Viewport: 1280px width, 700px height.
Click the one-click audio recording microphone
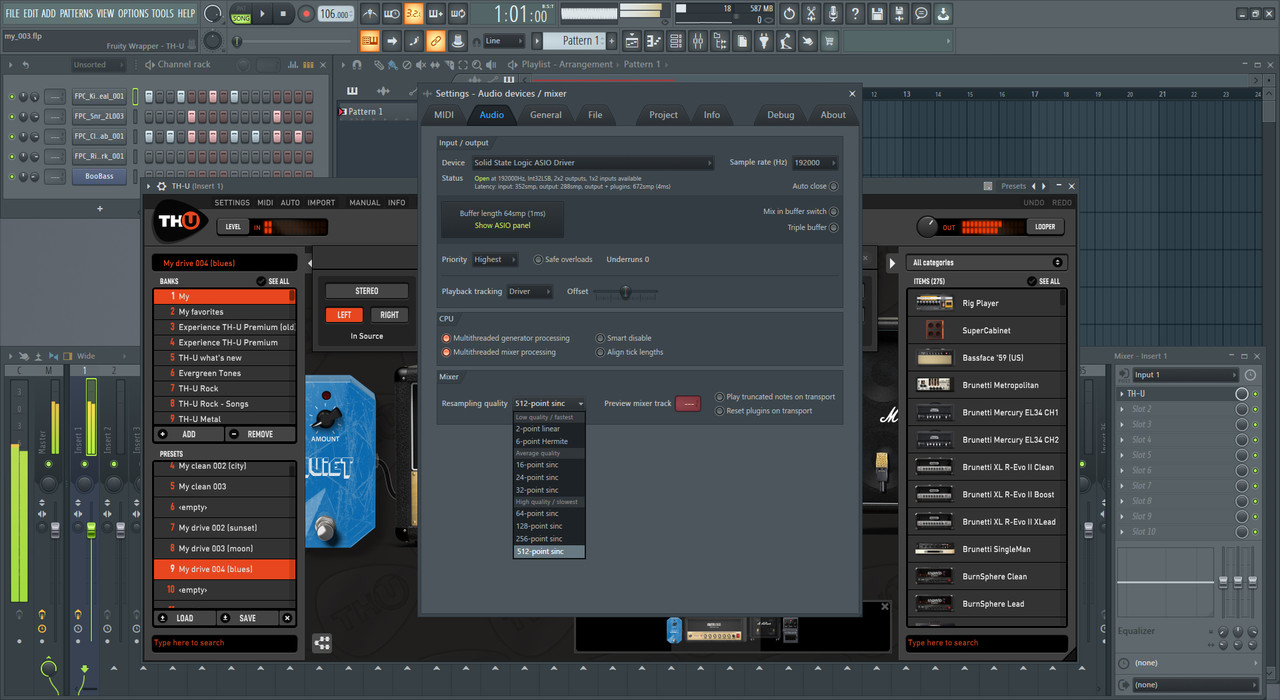[x=833, y=14]
